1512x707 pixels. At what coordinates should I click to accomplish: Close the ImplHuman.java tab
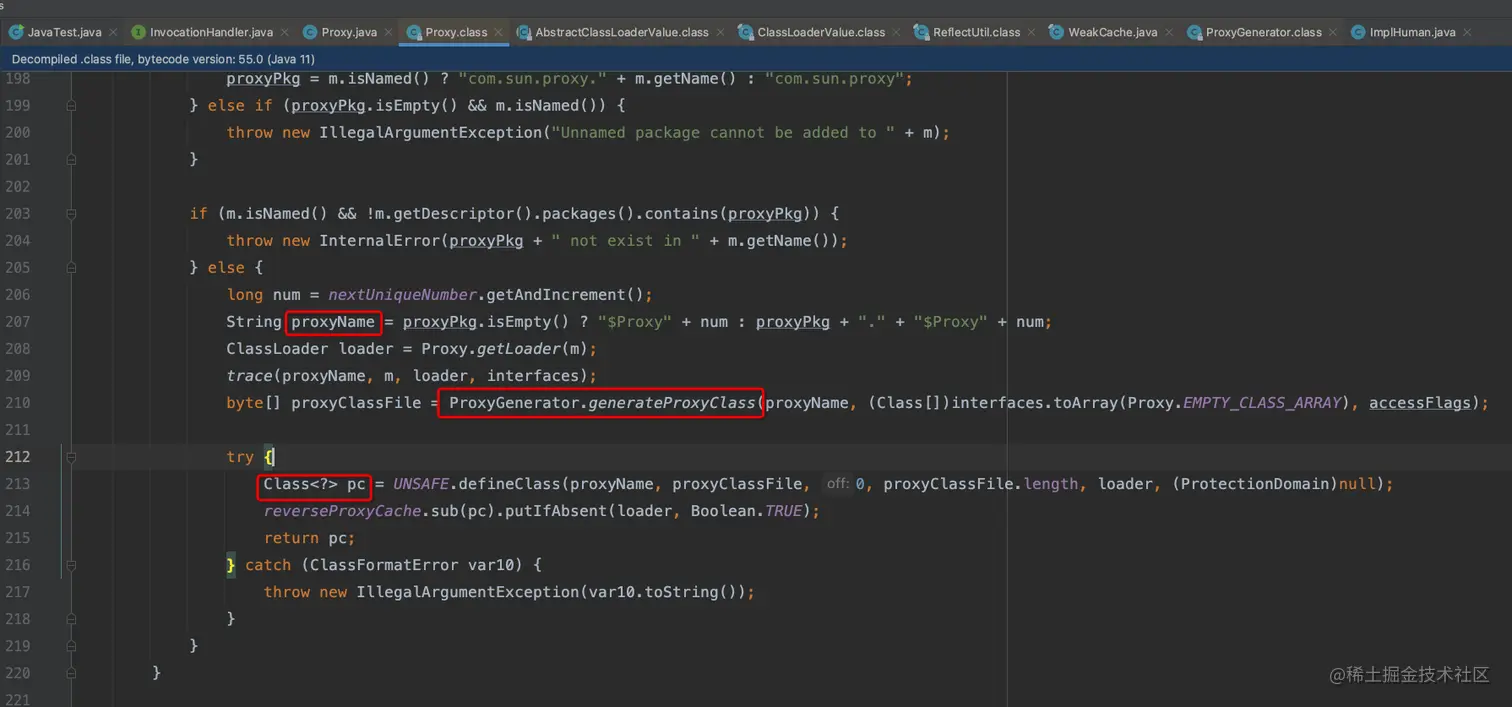pyautogui.click(x=1466, y=32)
